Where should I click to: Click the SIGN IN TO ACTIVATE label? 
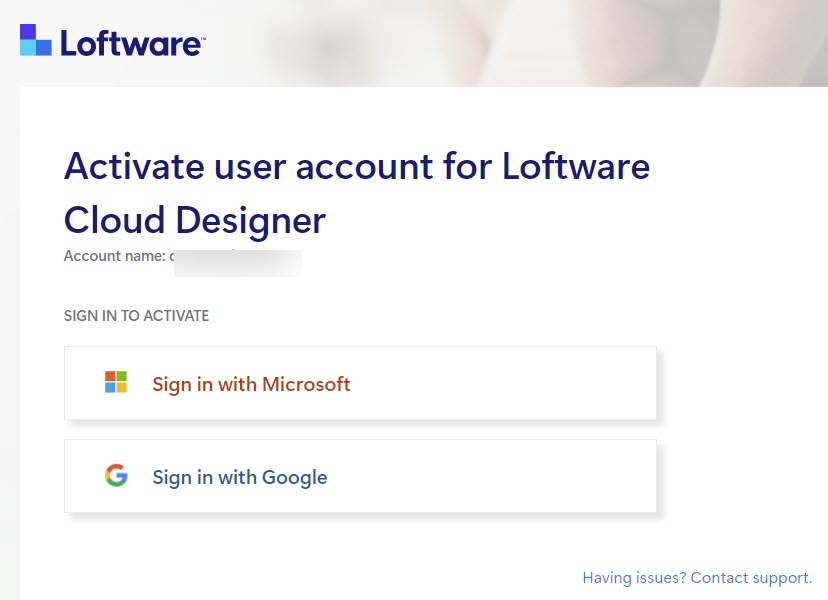click(136, 316)
